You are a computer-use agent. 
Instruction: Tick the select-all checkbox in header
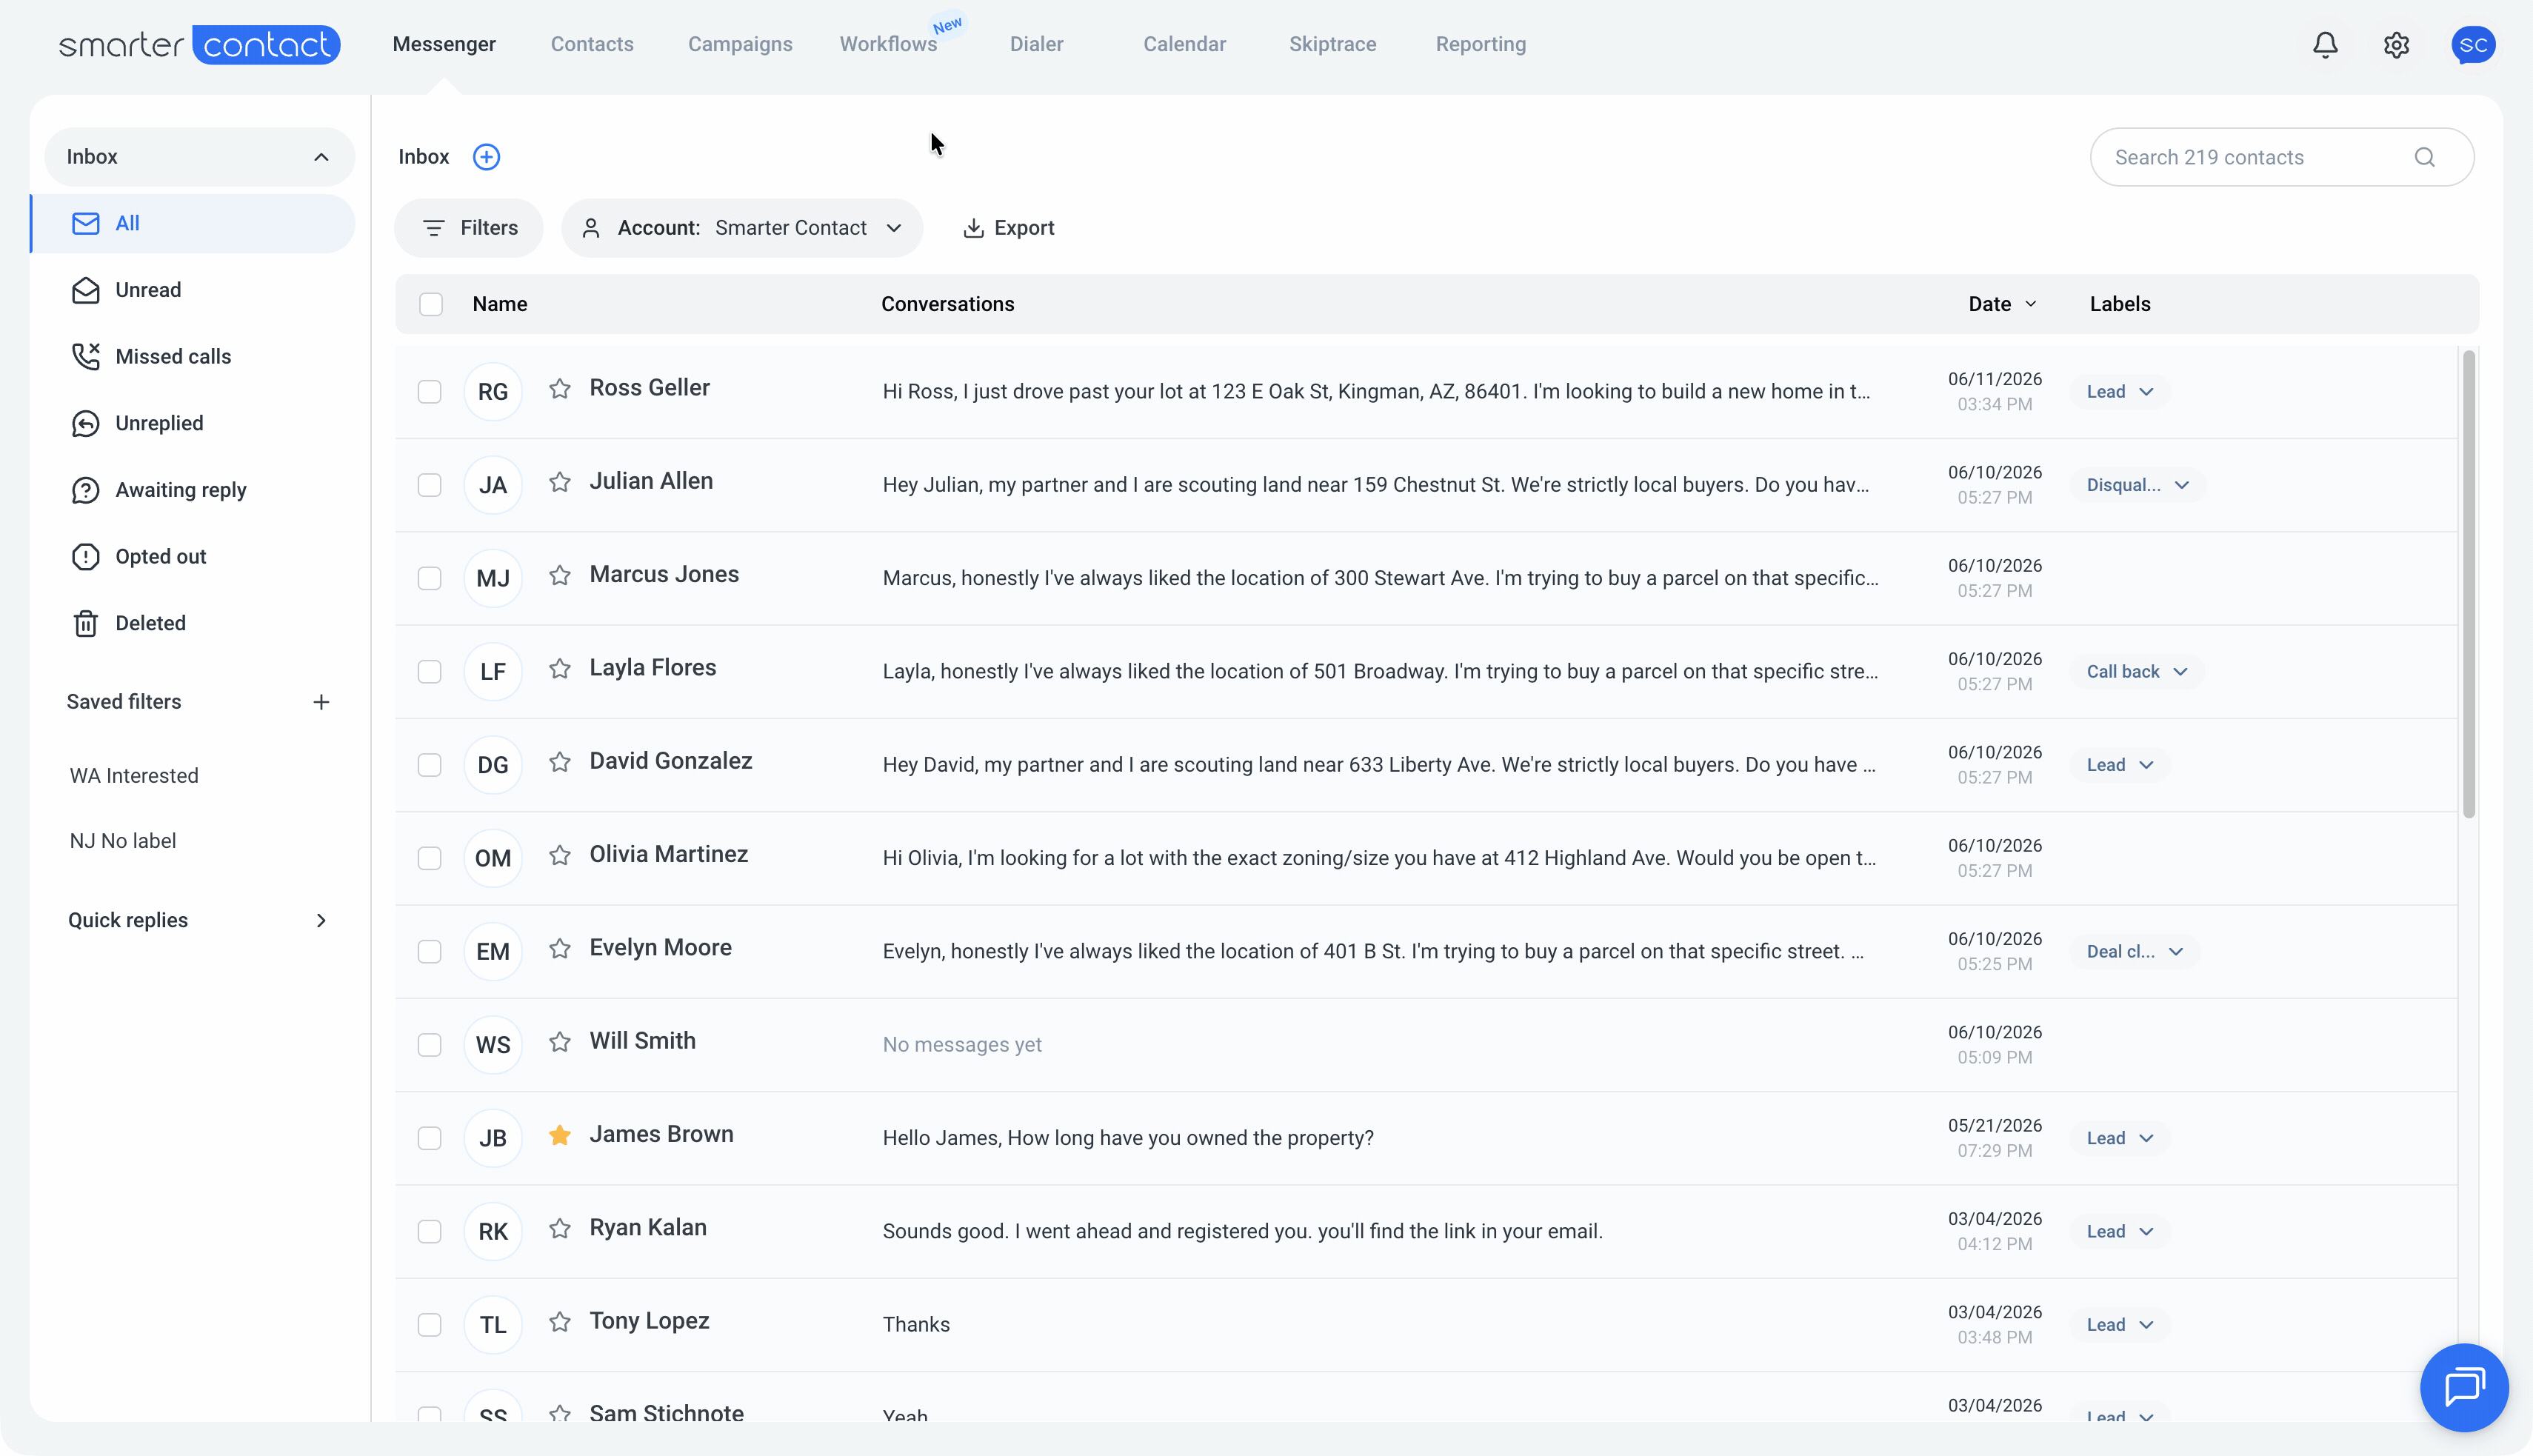pyautogui.click(x=431, y=304)
